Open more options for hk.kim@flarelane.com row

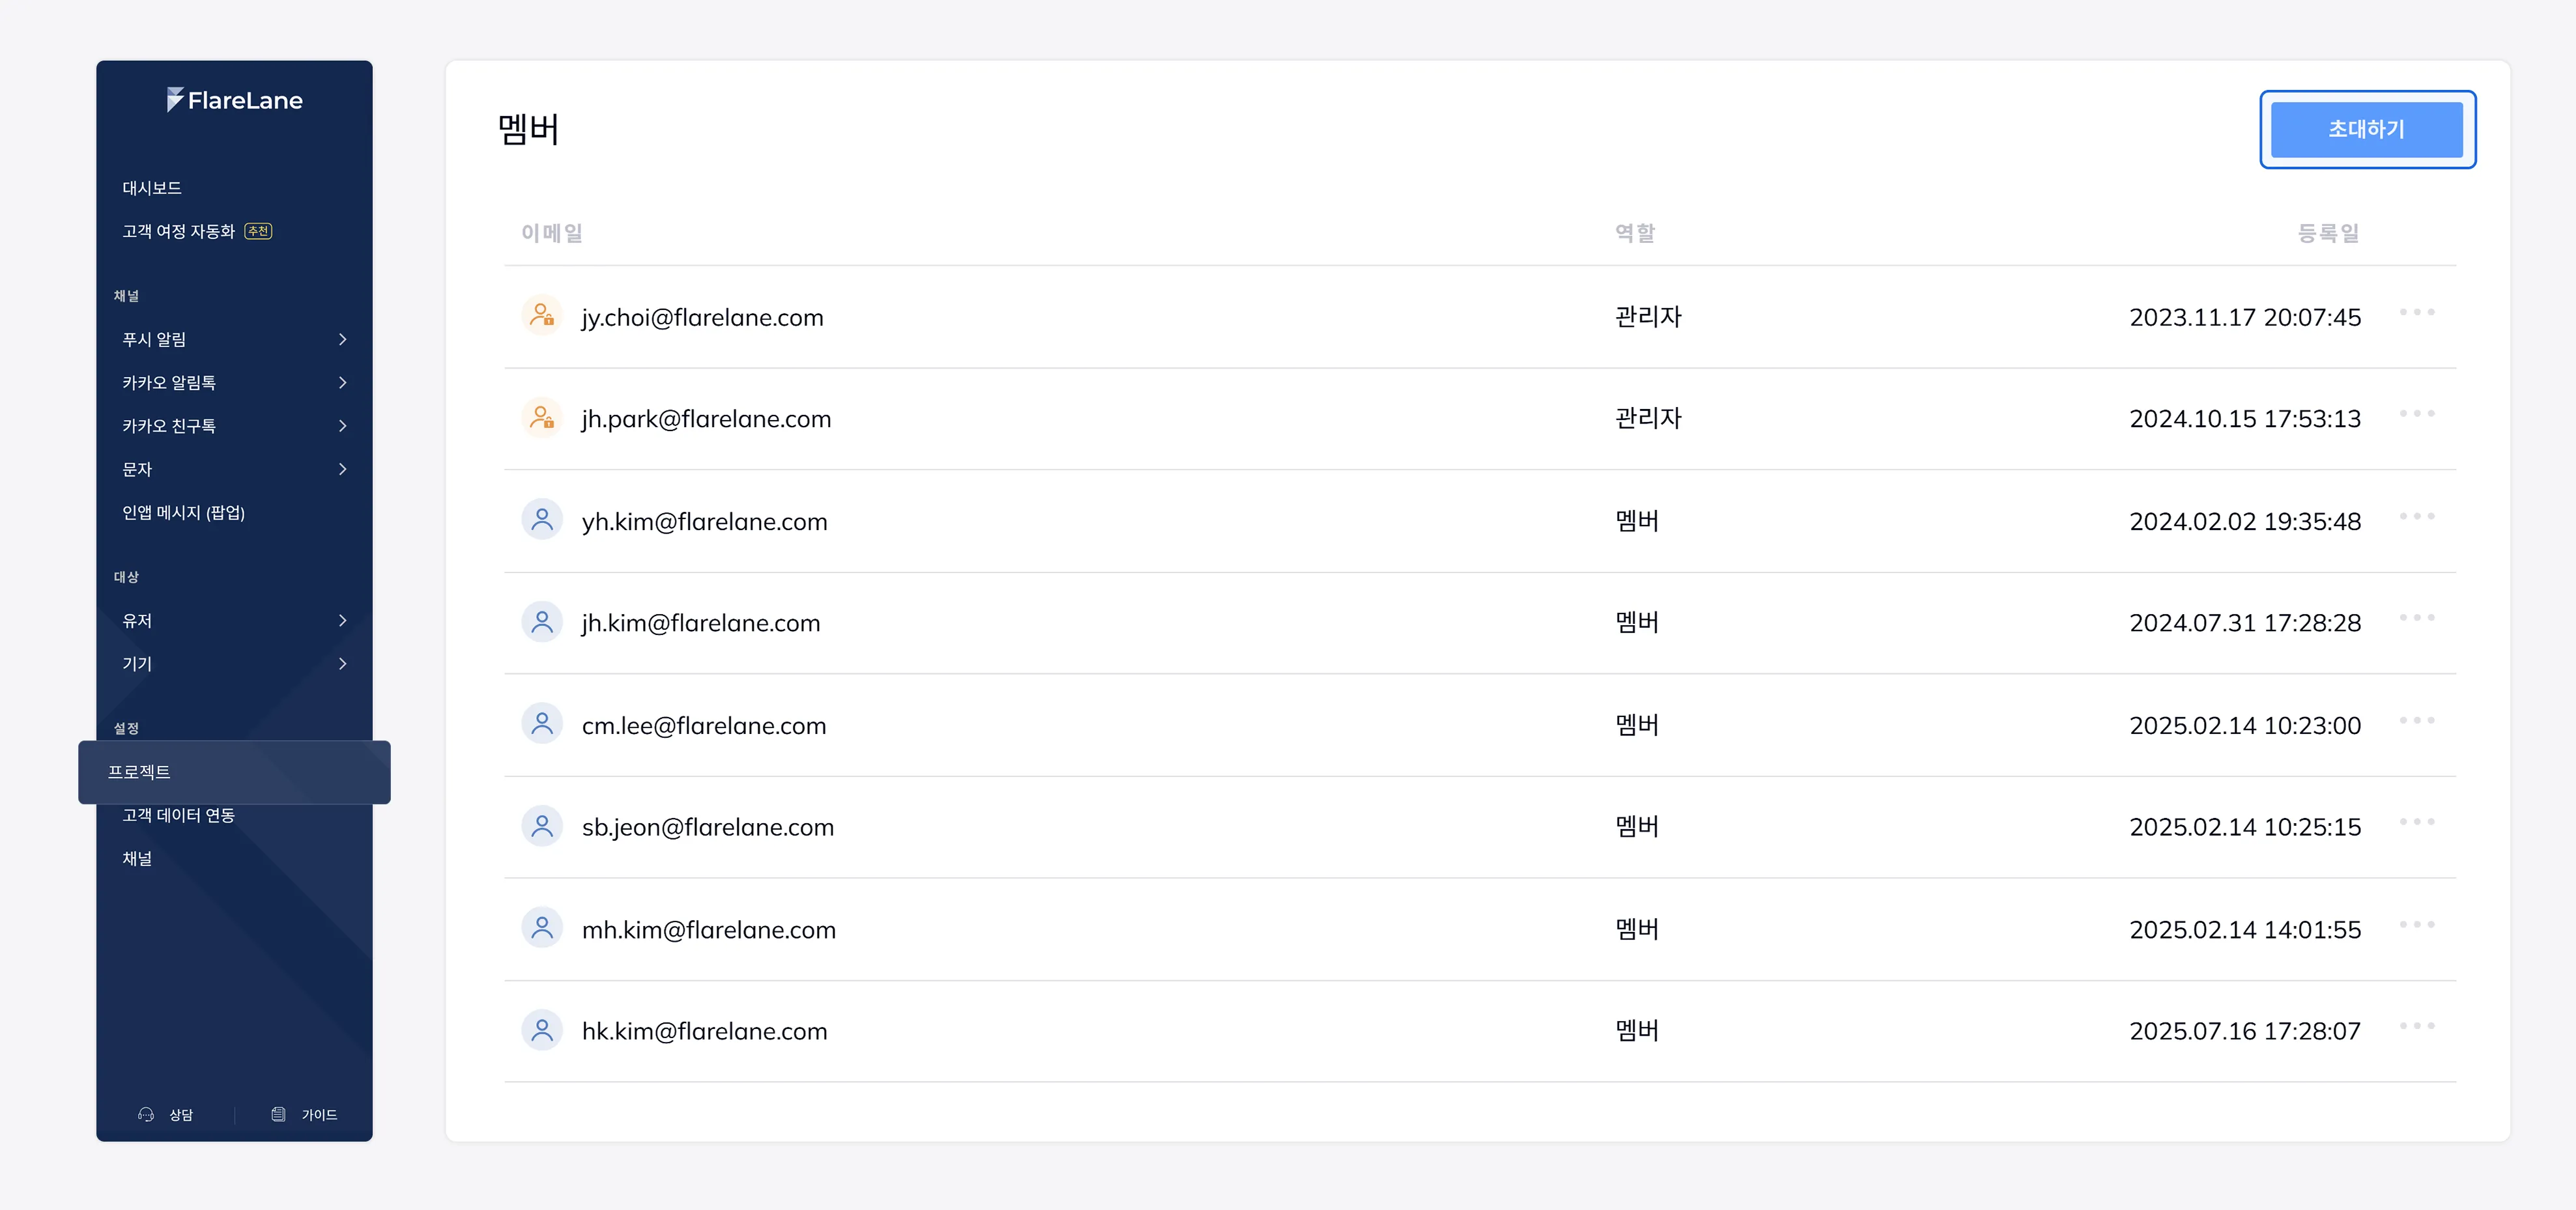[2417, 1025]
